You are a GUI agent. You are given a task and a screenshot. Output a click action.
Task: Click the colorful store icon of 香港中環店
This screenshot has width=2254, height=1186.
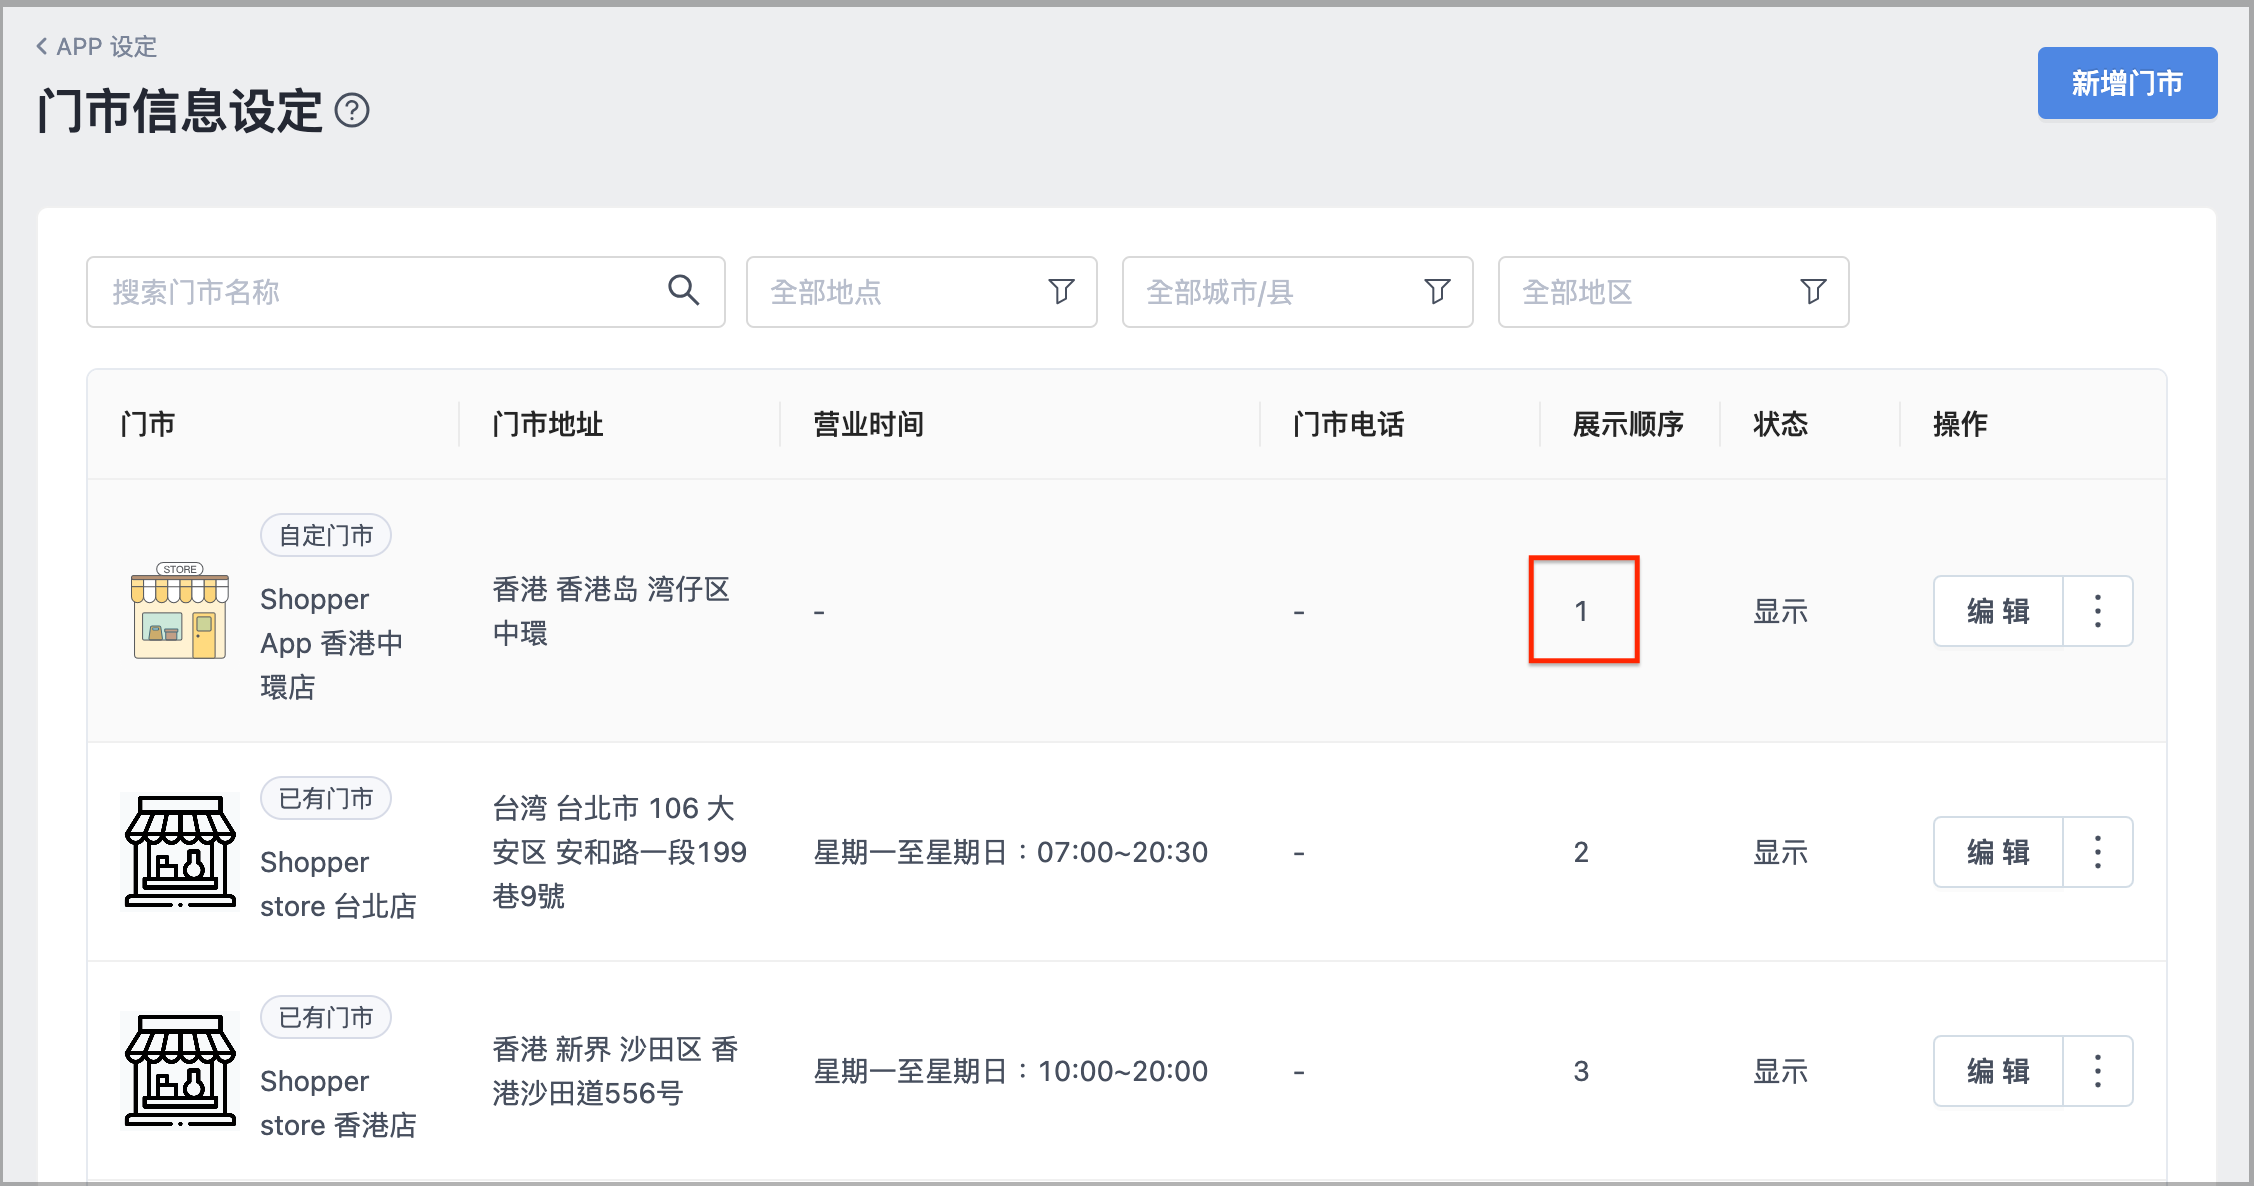(180, 611)
